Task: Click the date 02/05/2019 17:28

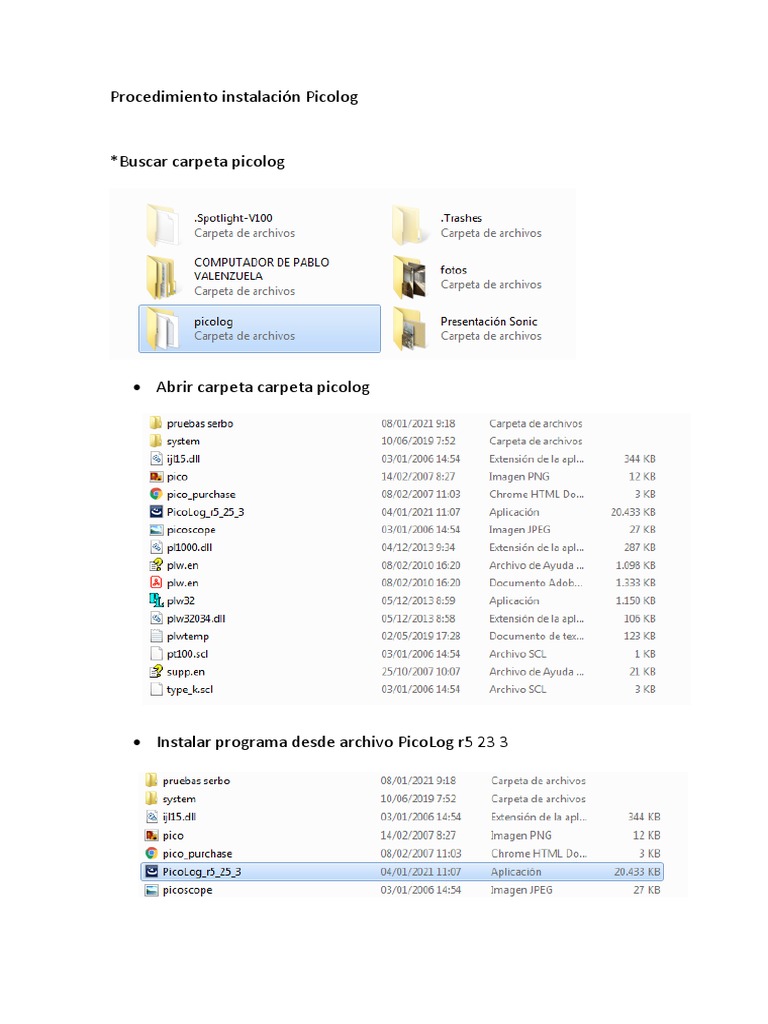Action: click(421, 636)
